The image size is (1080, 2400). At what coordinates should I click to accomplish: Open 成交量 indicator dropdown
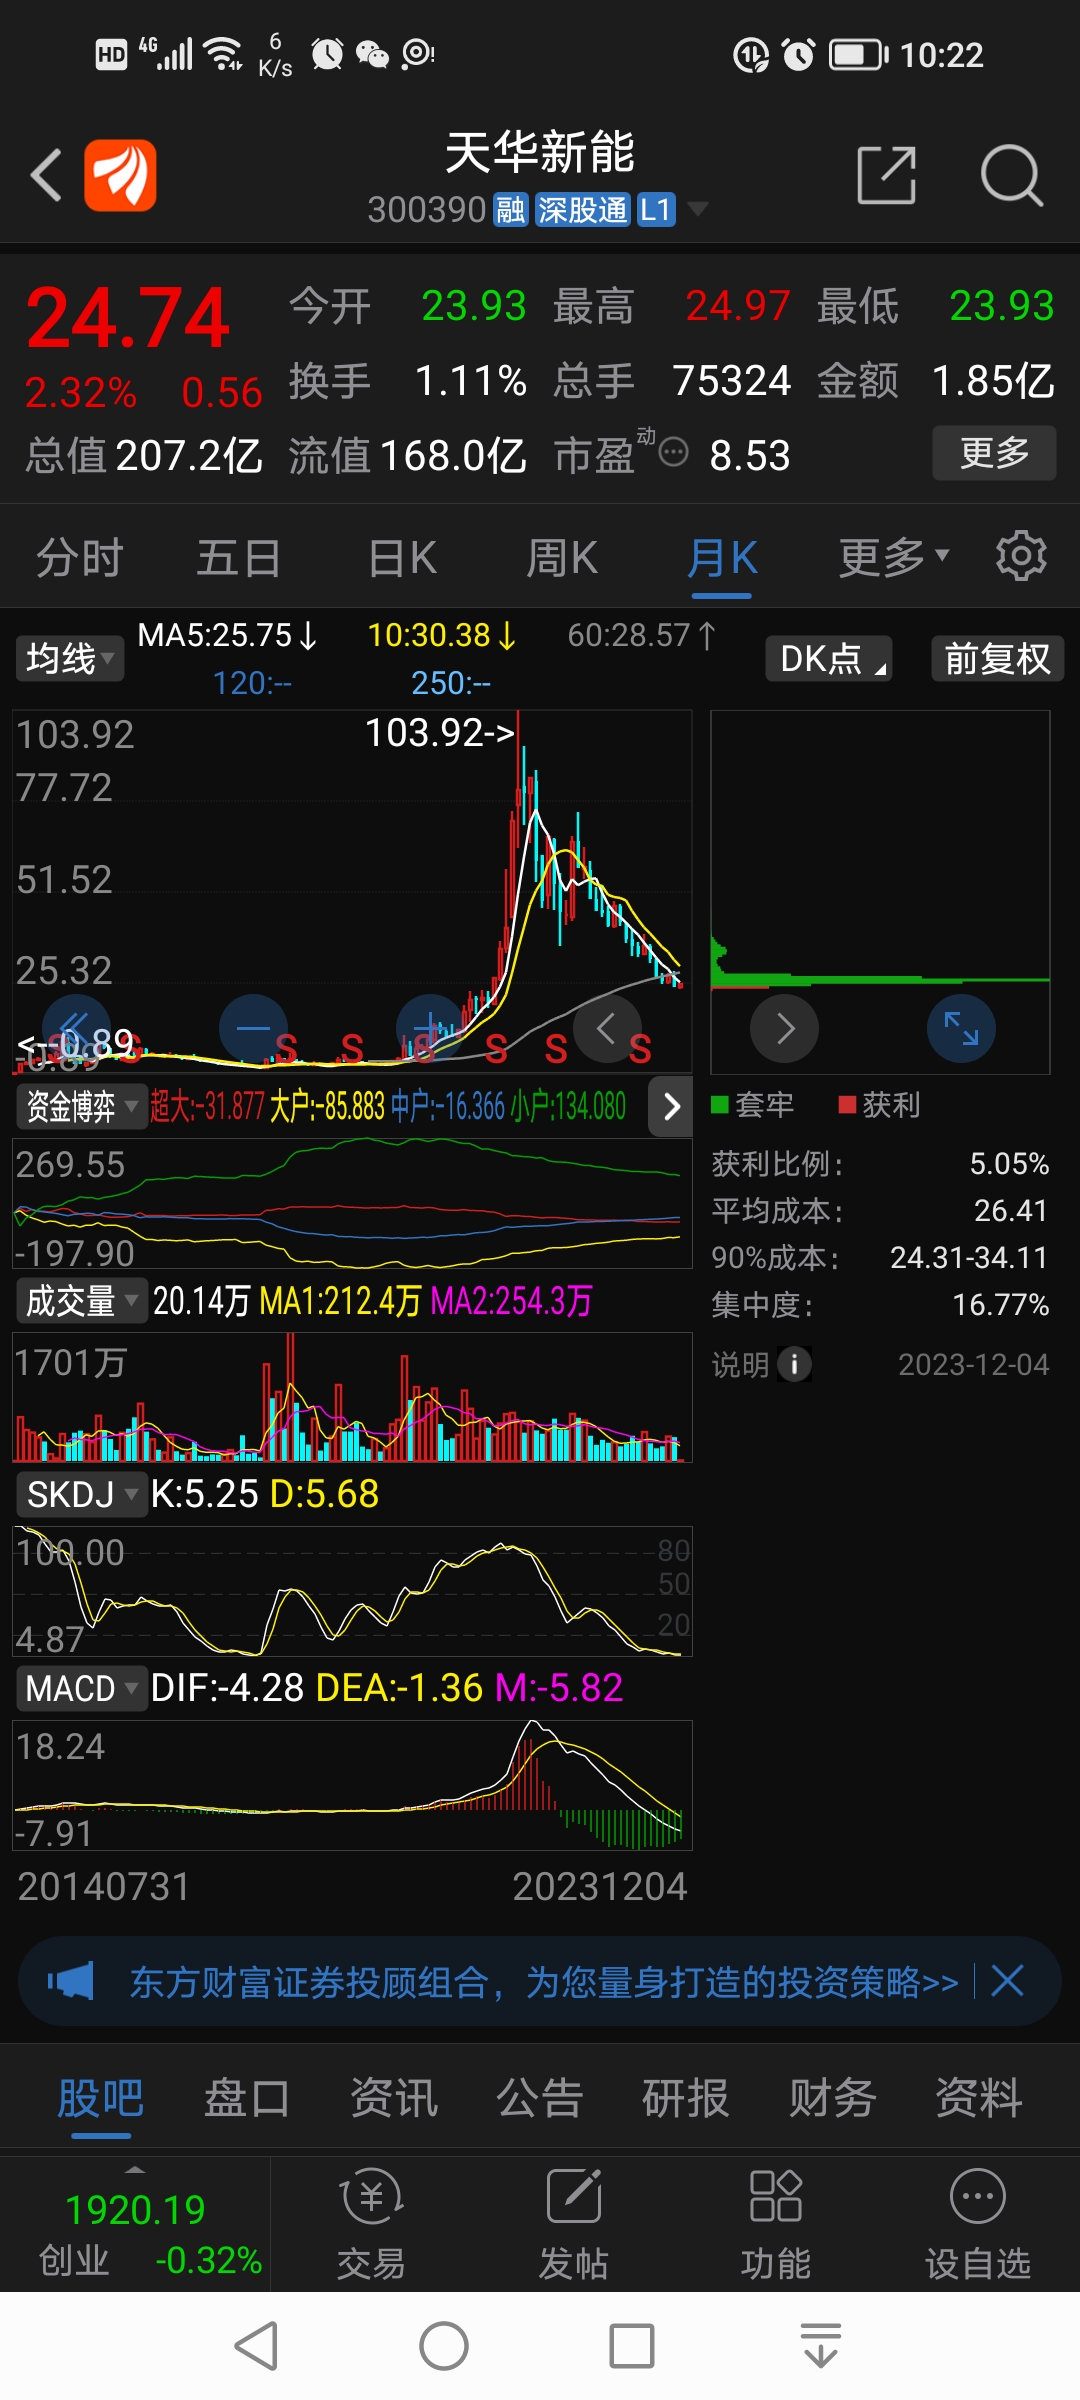pyautogui.click(x=81, y=1301)
